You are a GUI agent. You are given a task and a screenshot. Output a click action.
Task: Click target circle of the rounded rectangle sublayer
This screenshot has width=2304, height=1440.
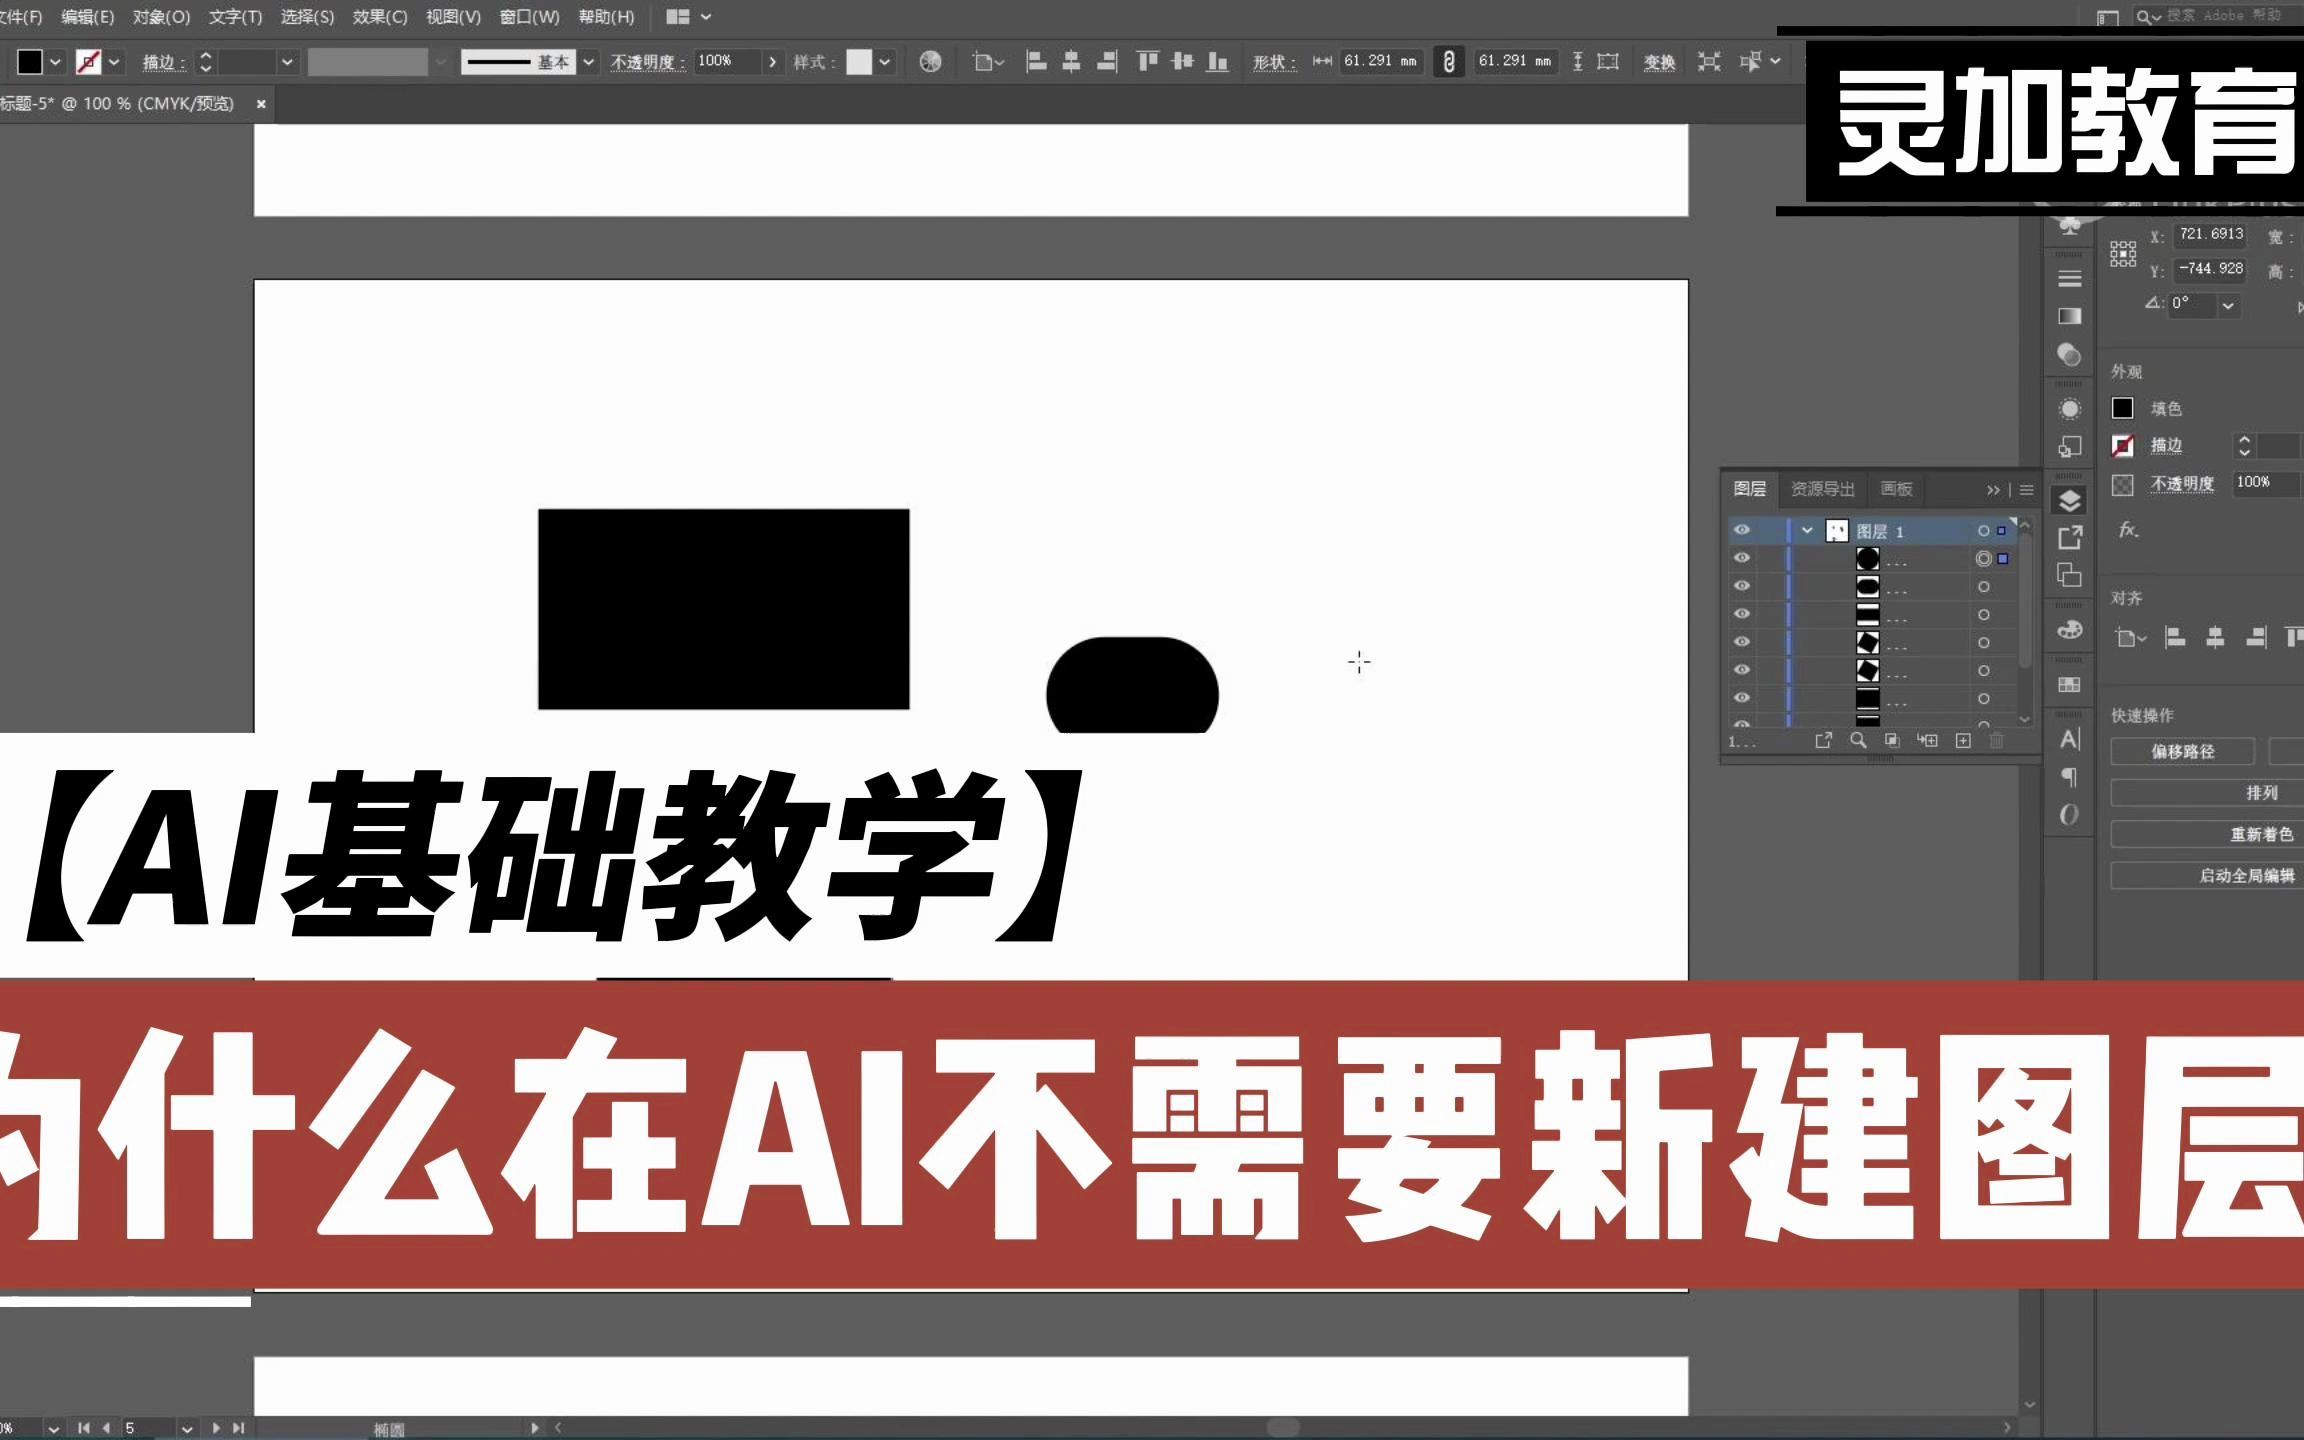1983,587
